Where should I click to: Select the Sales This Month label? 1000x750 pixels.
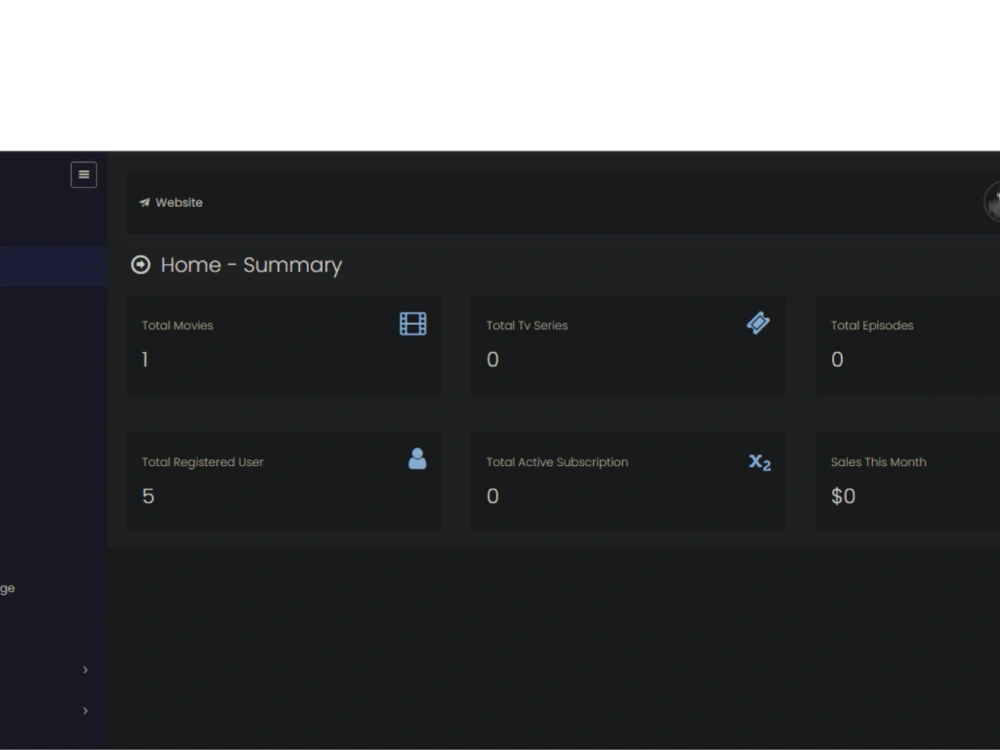(x=878, y=462)
